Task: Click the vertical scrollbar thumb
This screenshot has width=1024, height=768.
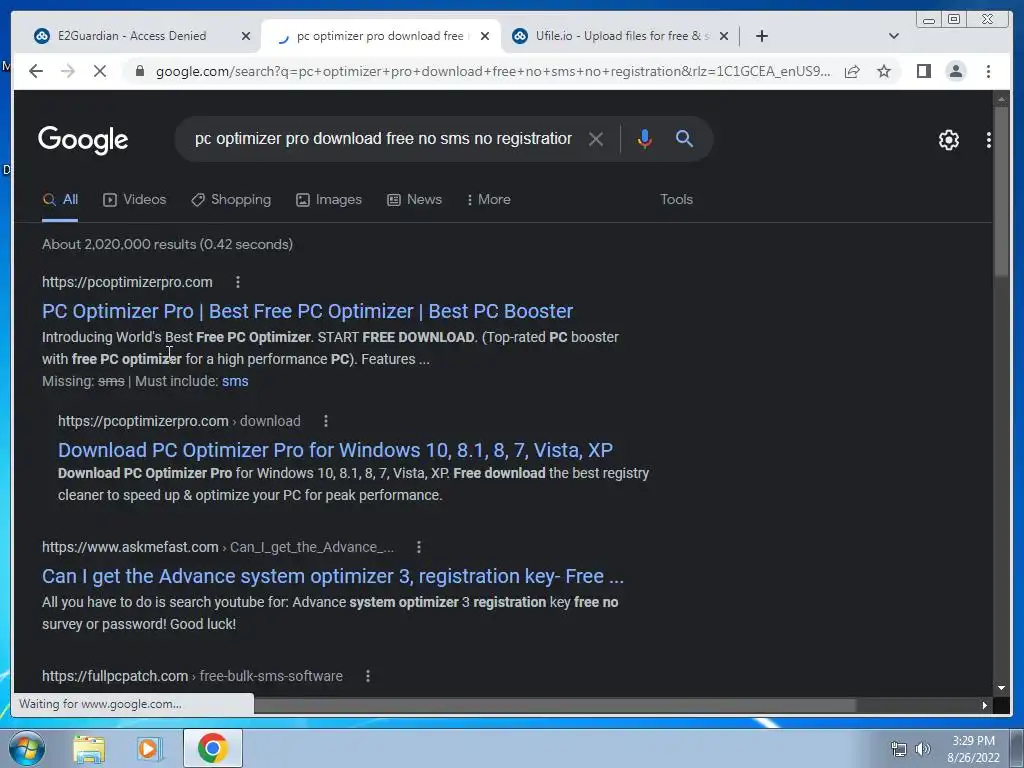Action: (x=1001, y=190)
